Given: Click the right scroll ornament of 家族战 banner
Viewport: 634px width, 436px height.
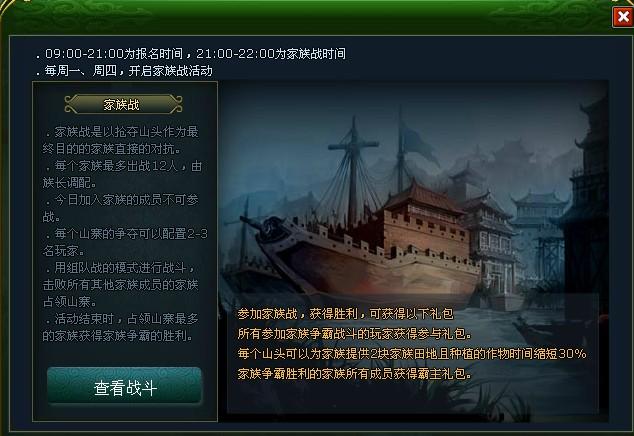Looking at the screenshot, I should pos(175,104).
